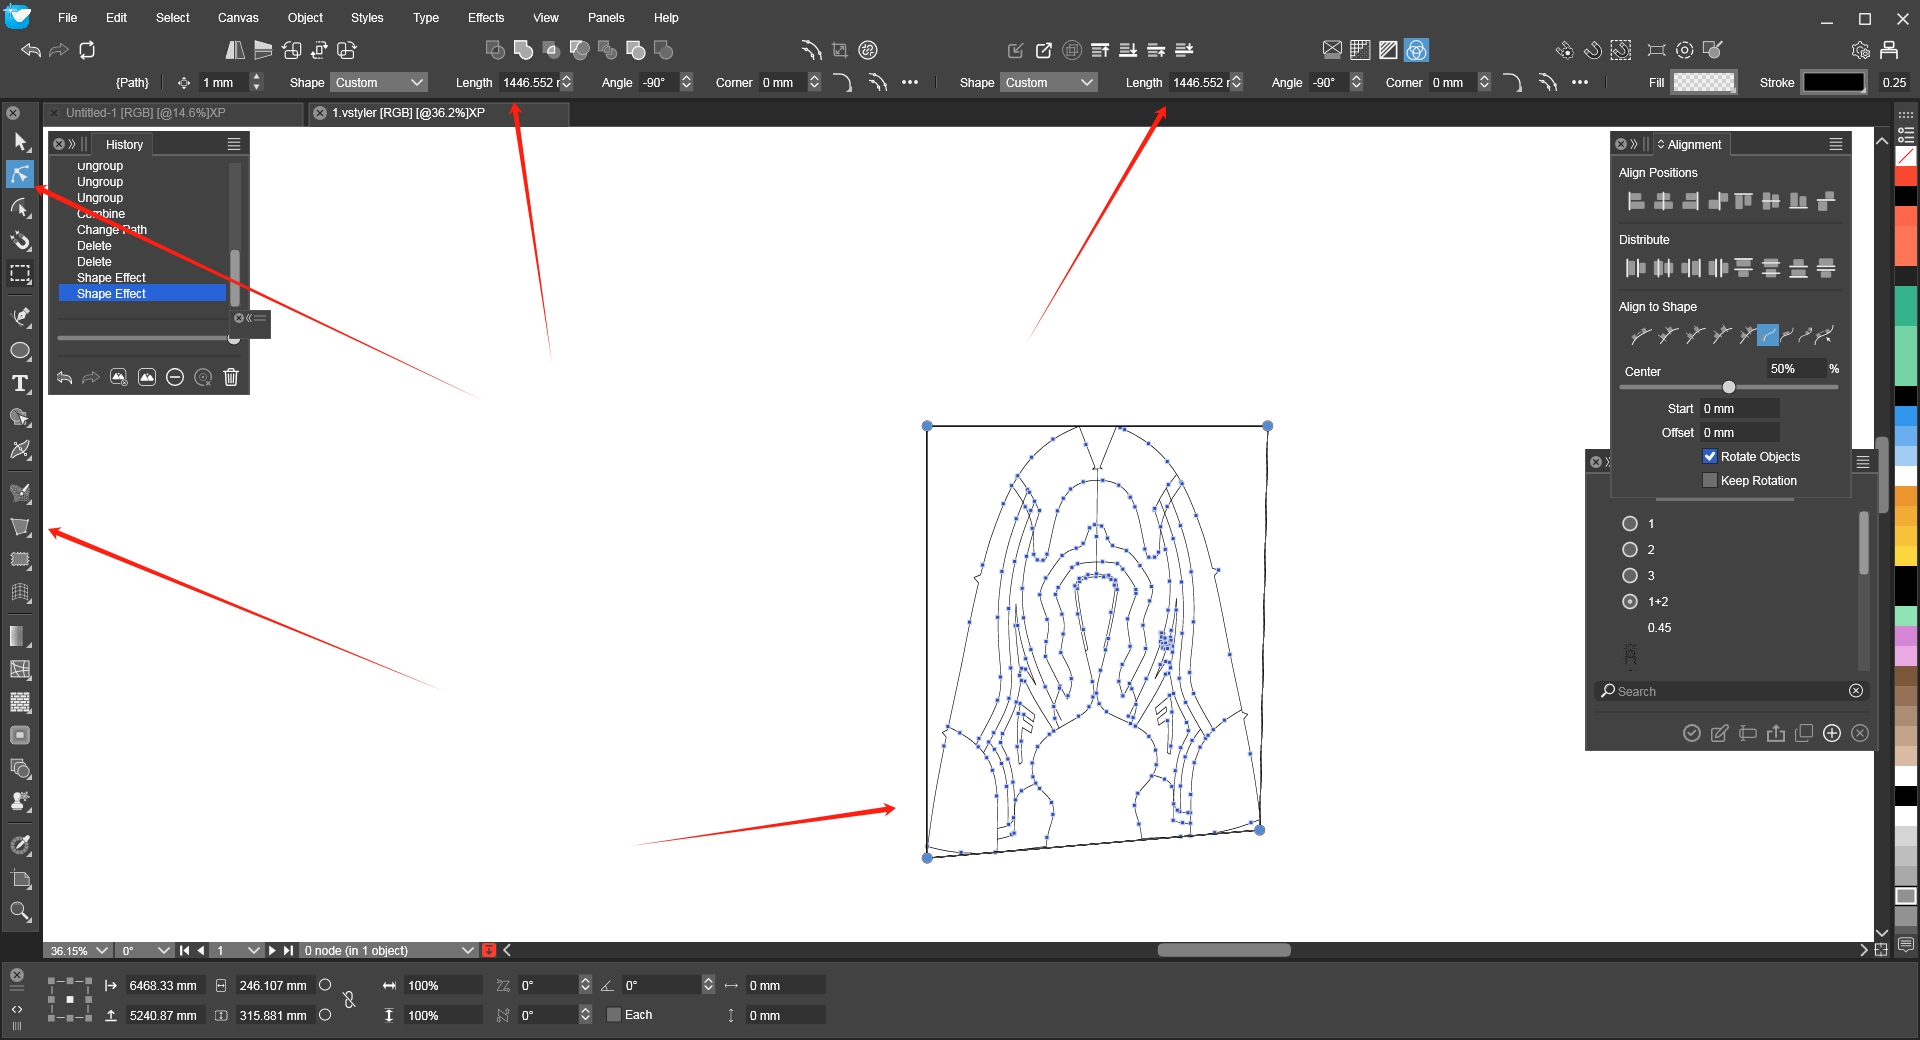Activate the Node editing tool
Image resolution: width=1920 pixels, height=1040 pixels.
point(20,175)
